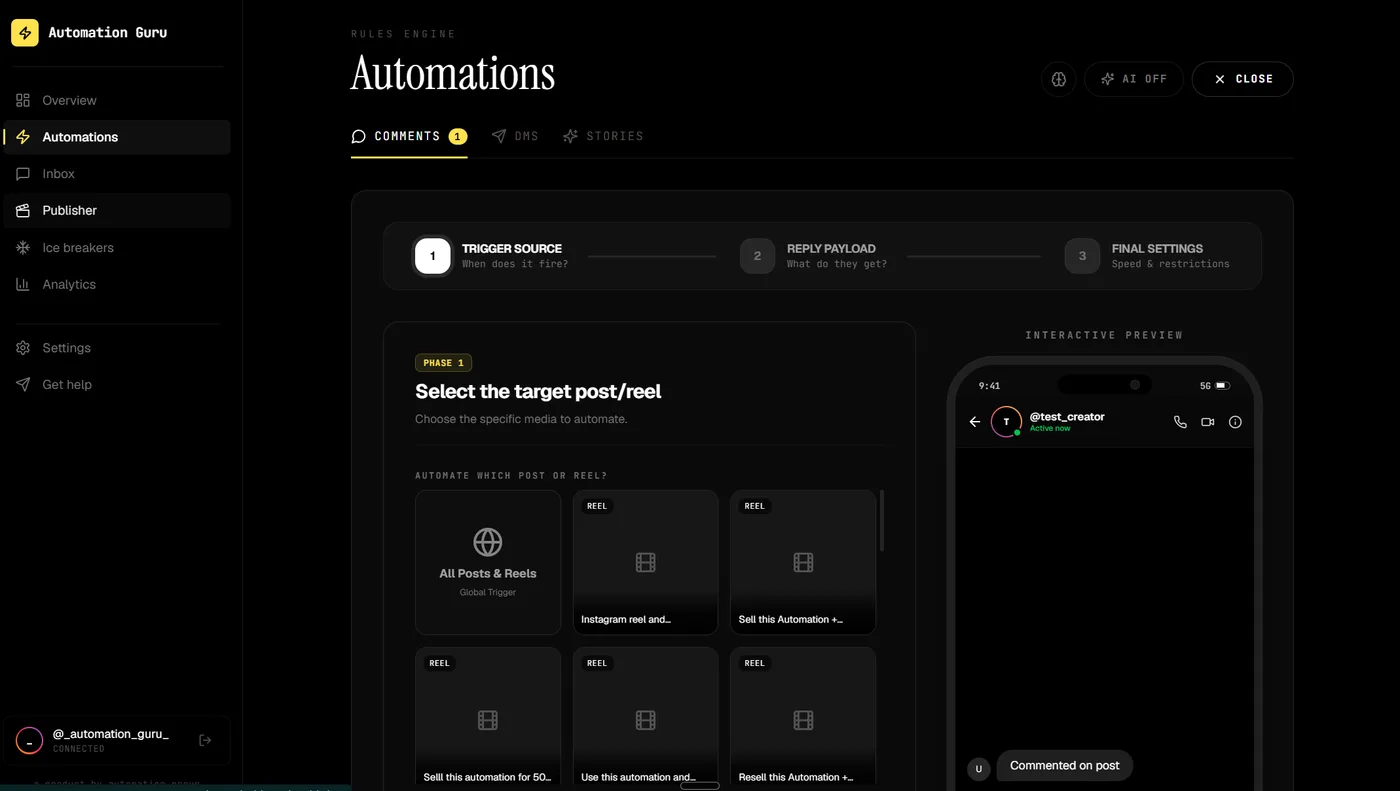Image resolution: width=1400 pixels, height=791 pixels.
Task: Switch to the DMs tab
Action: [515, 137]
